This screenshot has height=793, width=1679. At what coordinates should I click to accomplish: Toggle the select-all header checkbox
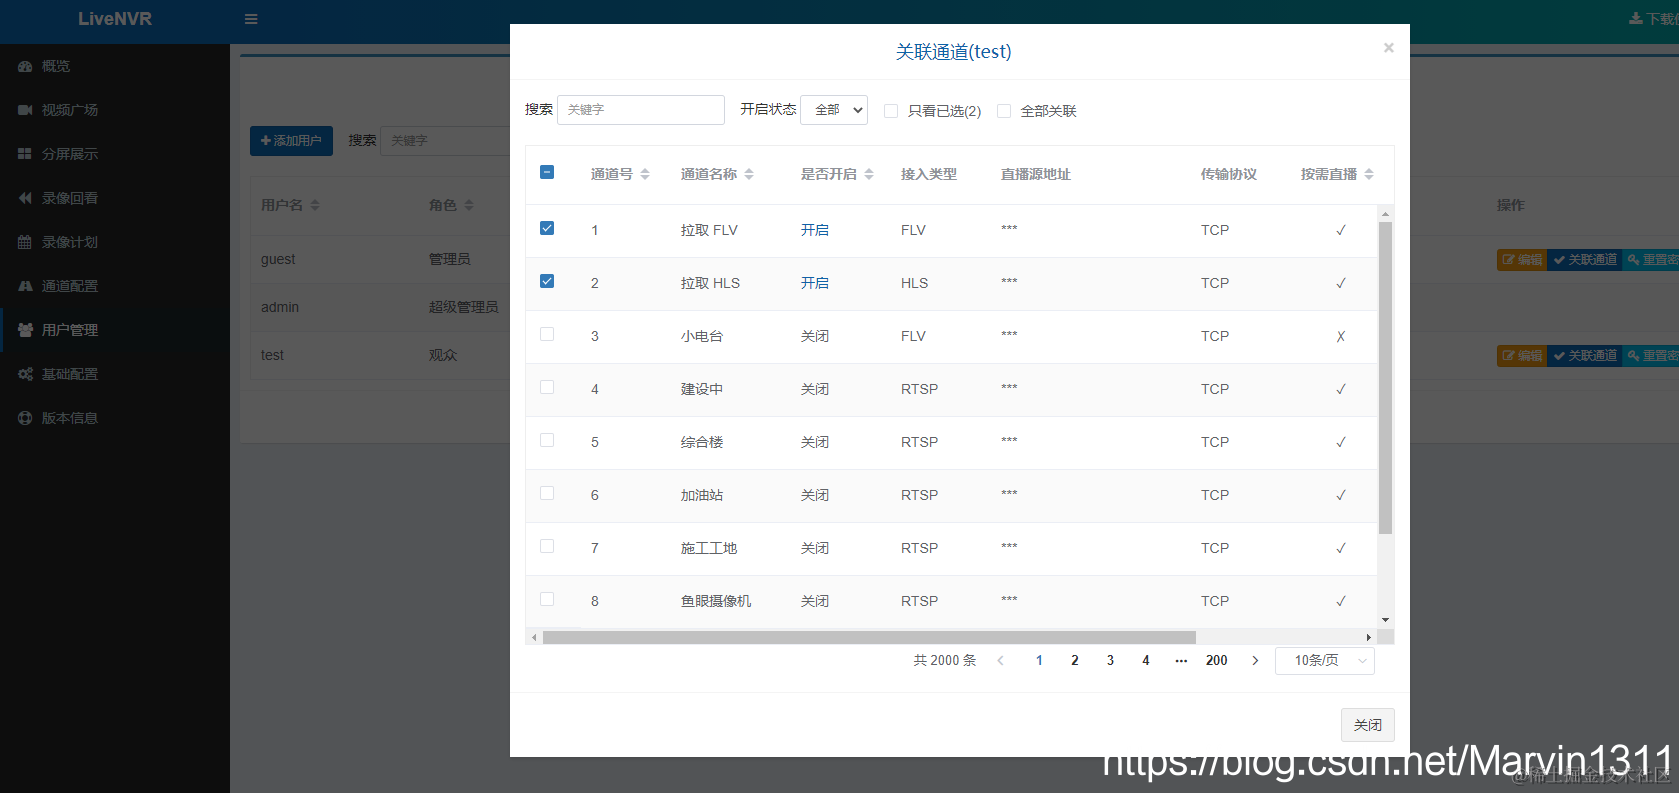tap(547, 172)
